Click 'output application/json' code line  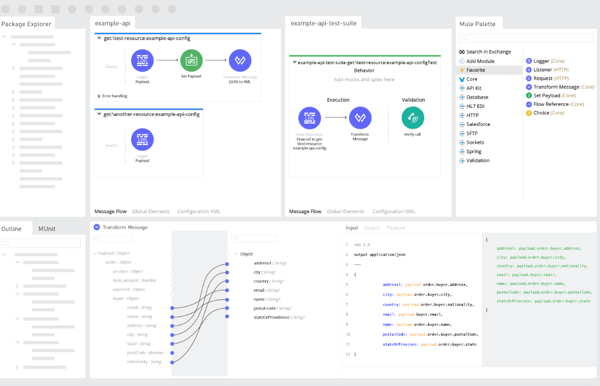click(380, 254)
